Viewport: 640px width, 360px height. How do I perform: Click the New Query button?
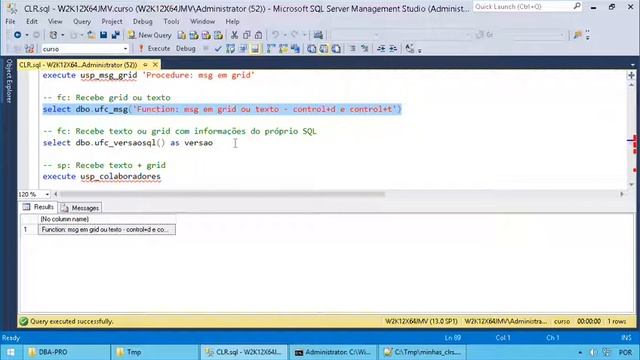[x=149, y=35]
